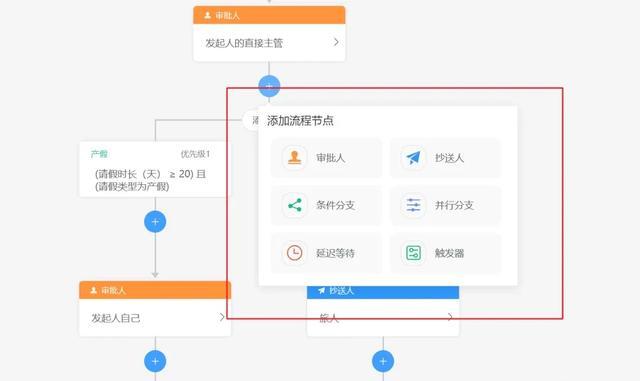640x381 pixels.
Task: Add a 延迟等待 node
Action: pyautogui.click(x=327, y=253)
